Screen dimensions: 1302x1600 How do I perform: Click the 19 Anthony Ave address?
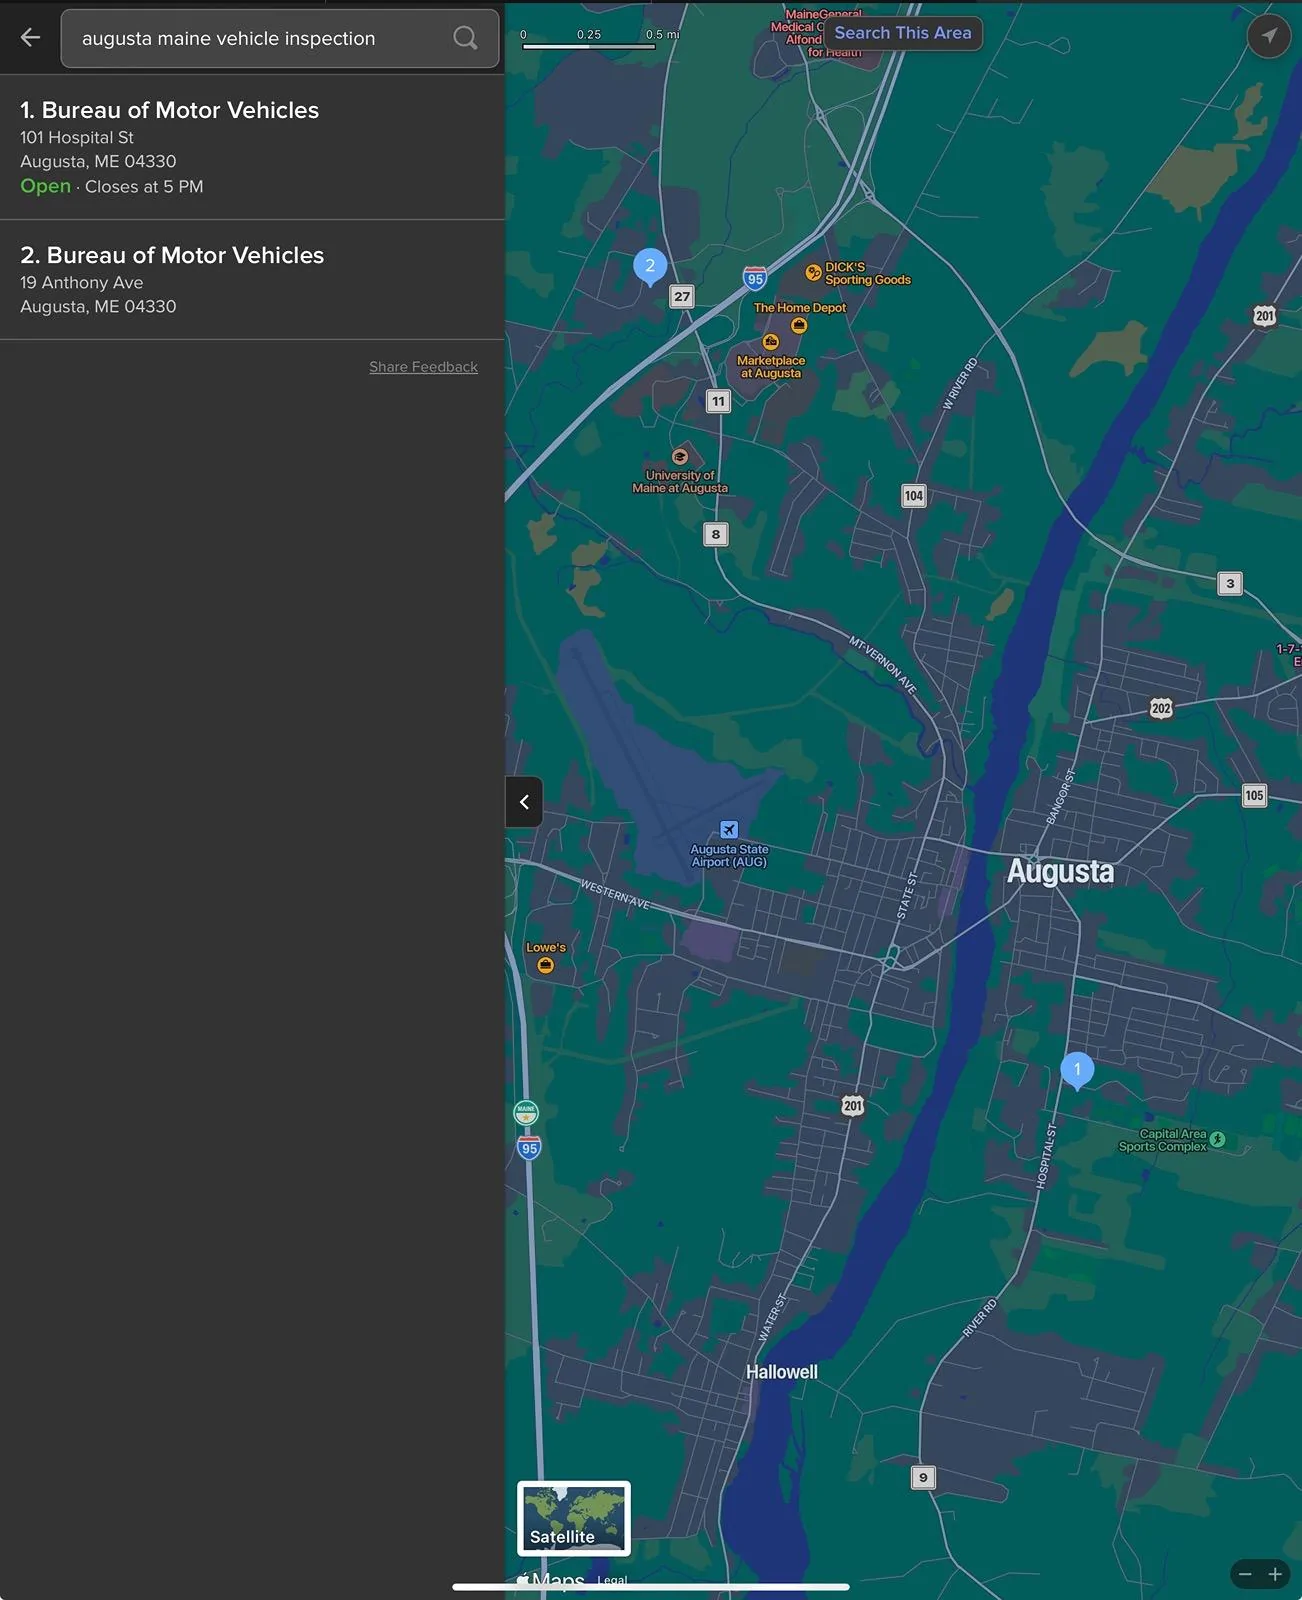82,282
